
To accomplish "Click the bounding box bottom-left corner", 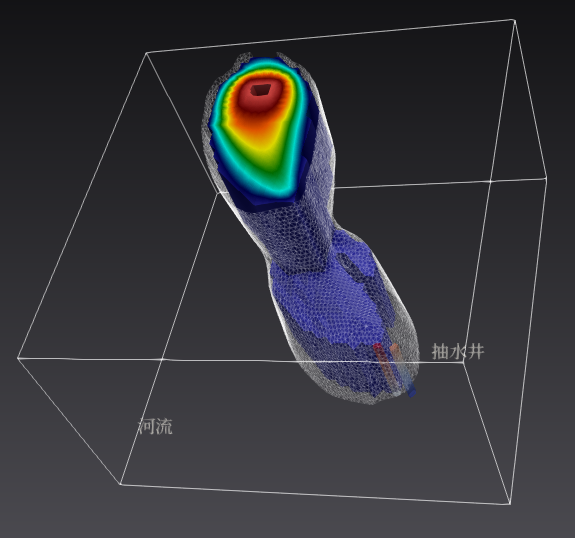I will click(120, 484).
